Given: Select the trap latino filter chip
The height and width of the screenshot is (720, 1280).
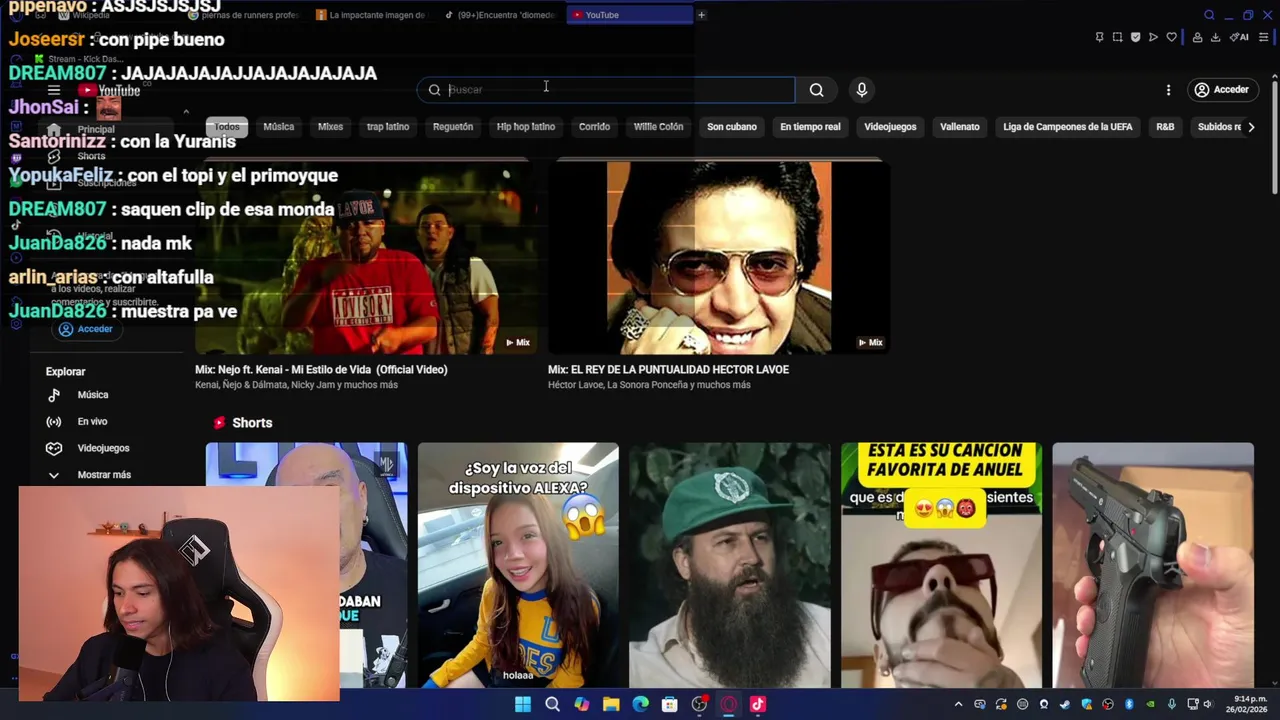Looking at the screenshot, I should pos(388,127).
